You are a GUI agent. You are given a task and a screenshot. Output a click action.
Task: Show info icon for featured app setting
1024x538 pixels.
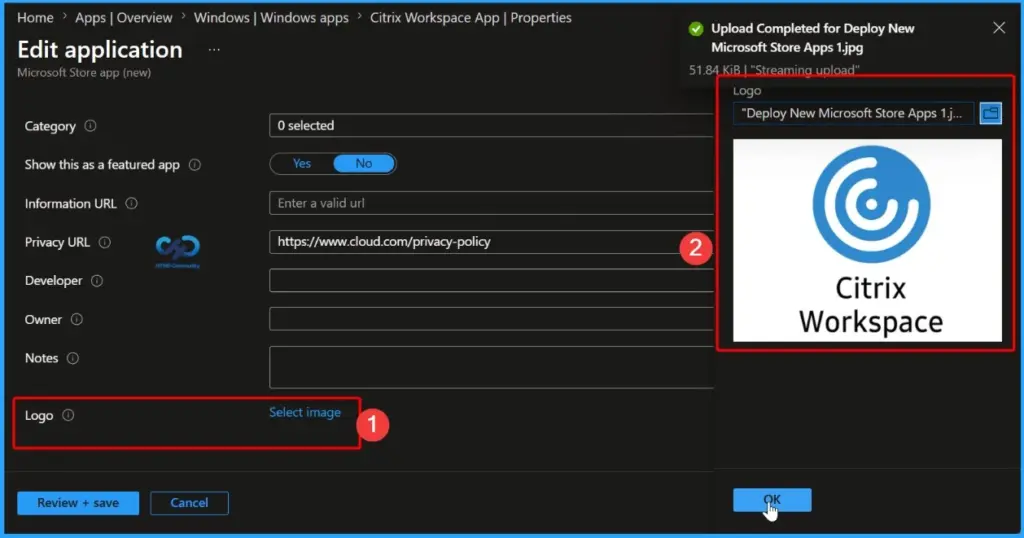pyautogui.click(x=195, y=165)
